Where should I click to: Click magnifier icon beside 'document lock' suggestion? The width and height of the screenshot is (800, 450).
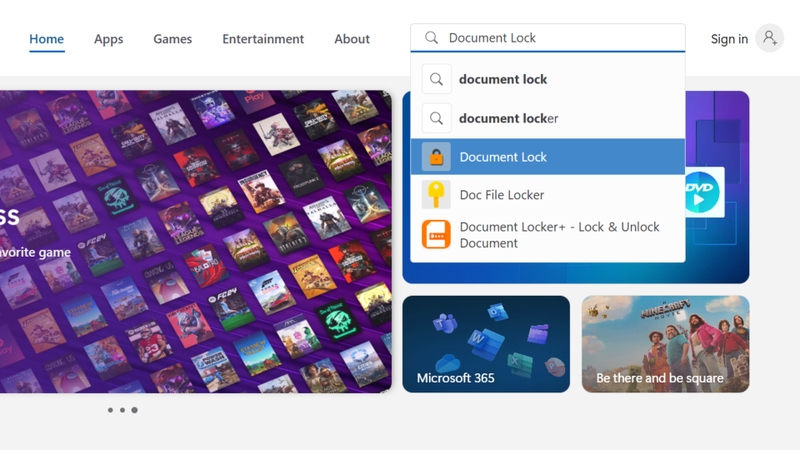436,79
